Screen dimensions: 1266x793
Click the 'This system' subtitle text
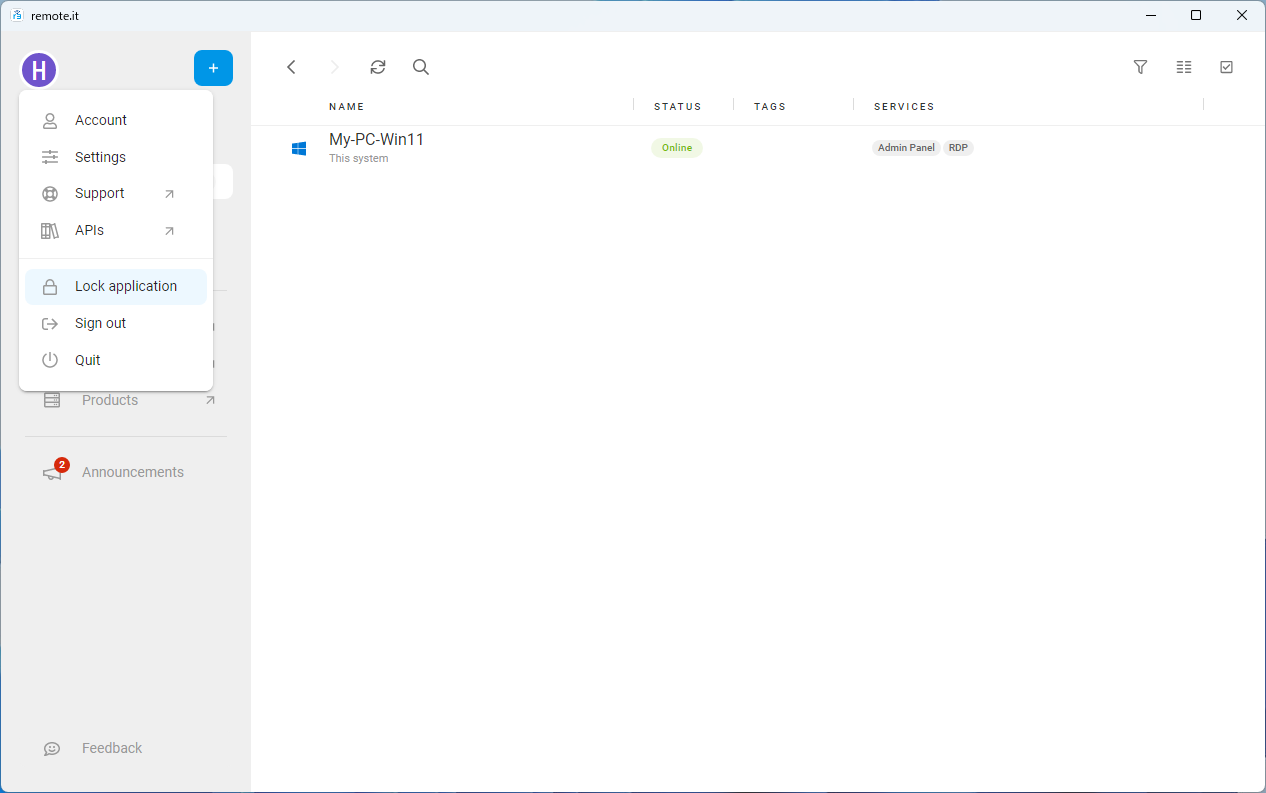click(359, 158)
